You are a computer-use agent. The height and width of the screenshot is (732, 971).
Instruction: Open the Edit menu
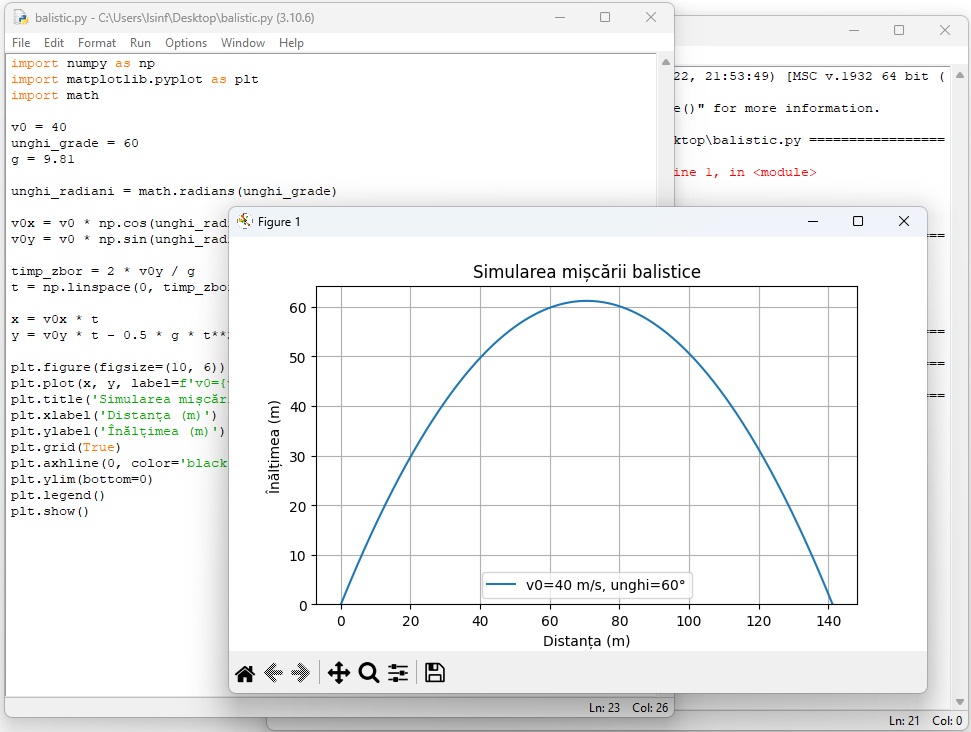click(54, 43)
